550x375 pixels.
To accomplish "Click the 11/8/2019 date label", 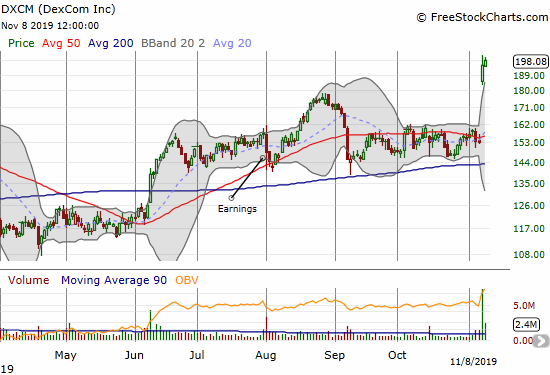I will pyautogui.click(x=474, y=362).
